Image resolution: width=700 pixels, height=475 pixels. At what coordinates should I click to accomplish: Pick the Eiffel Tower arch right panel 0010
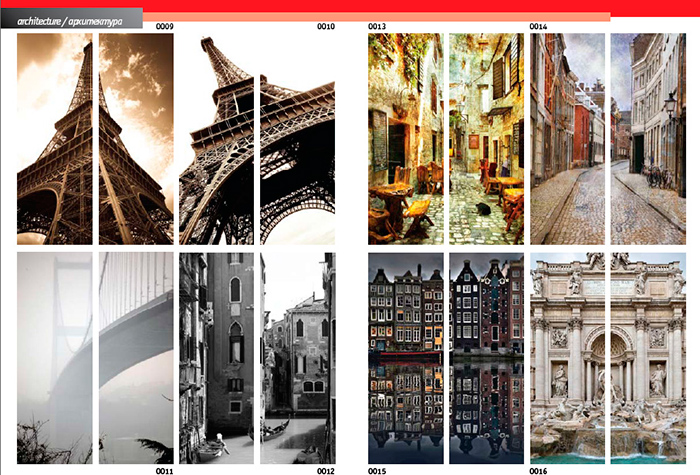298,139
